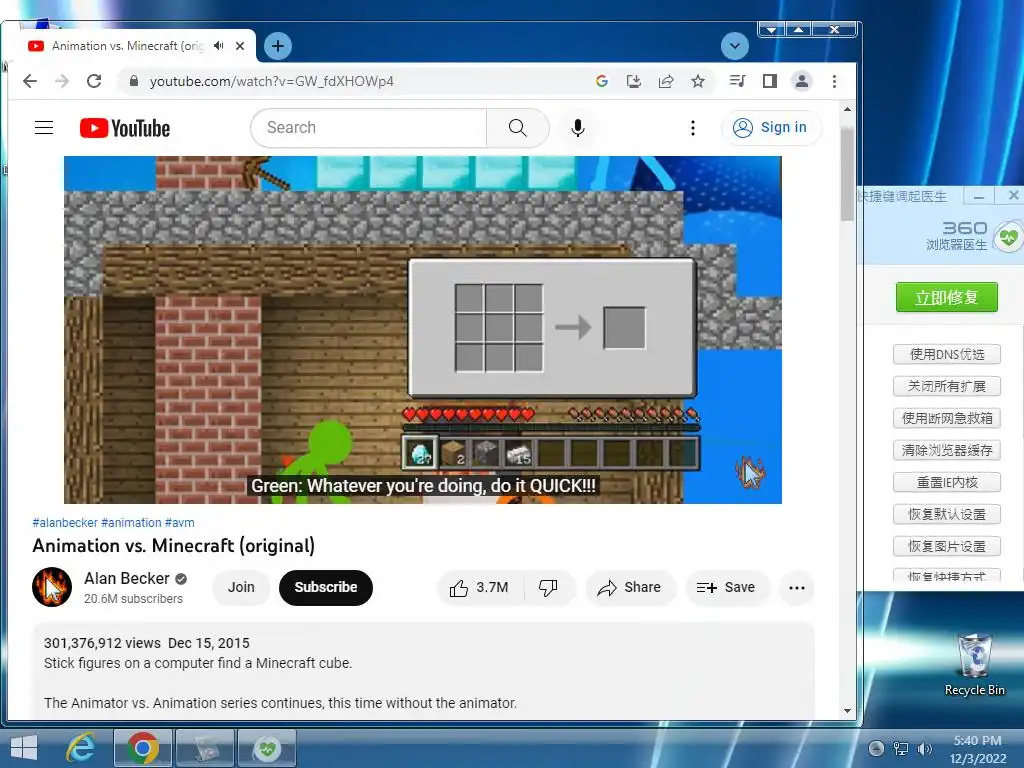Image resolution: width=1024 pixels, height=768 pixels.
Task: Open the #alanbecker hashtag
Action: pyautogui.click(x=65, y=522)
